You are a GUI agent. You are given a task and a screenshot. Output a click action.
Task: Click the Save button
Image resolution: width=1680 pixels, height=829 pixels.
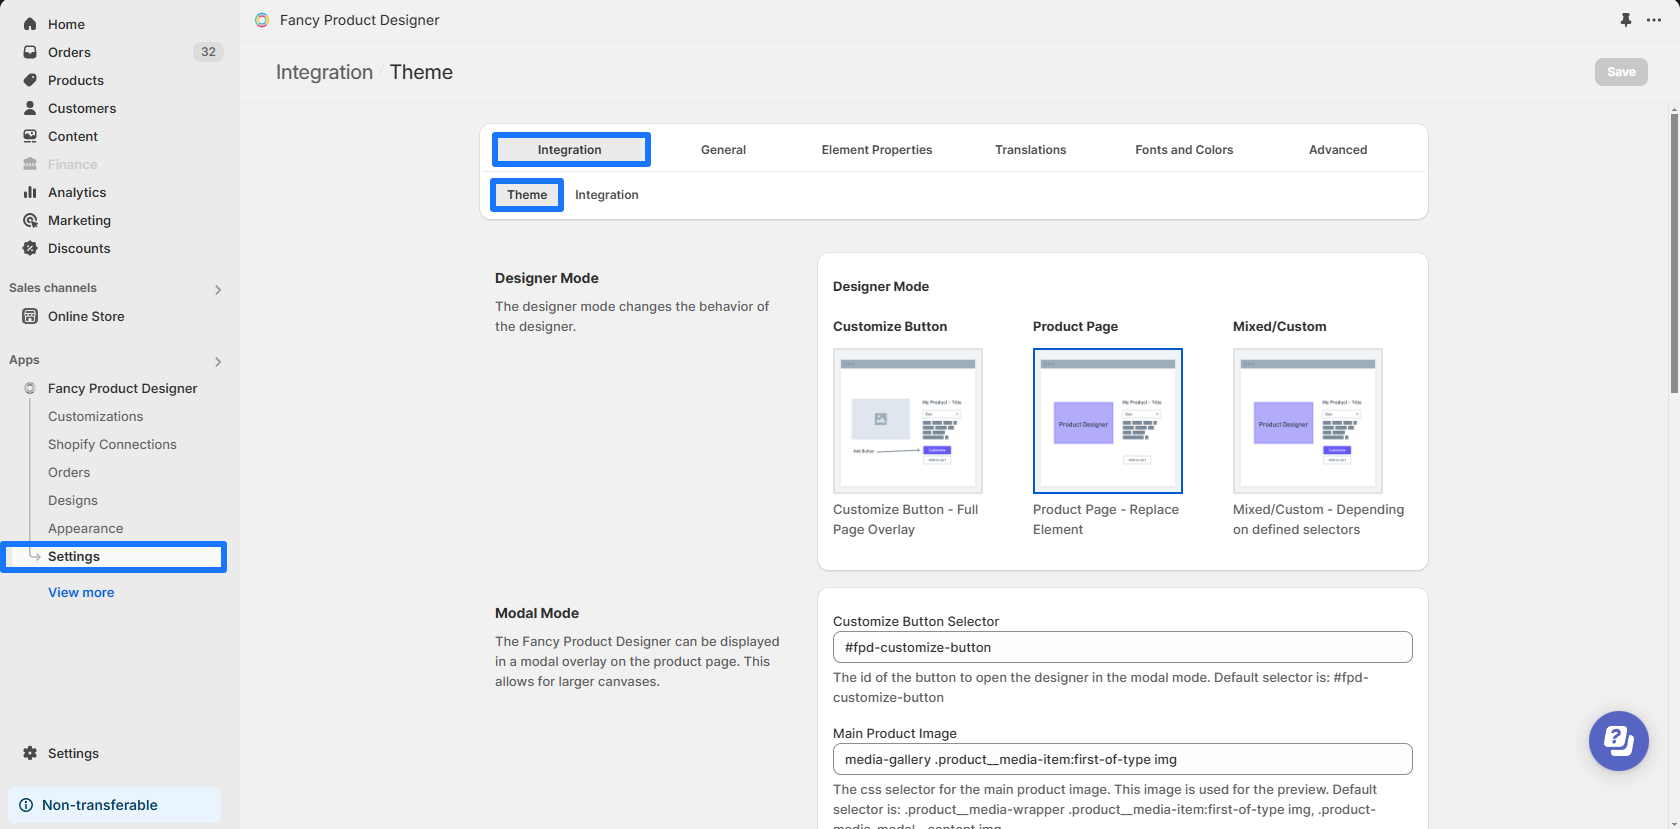tap(1621, 72)
